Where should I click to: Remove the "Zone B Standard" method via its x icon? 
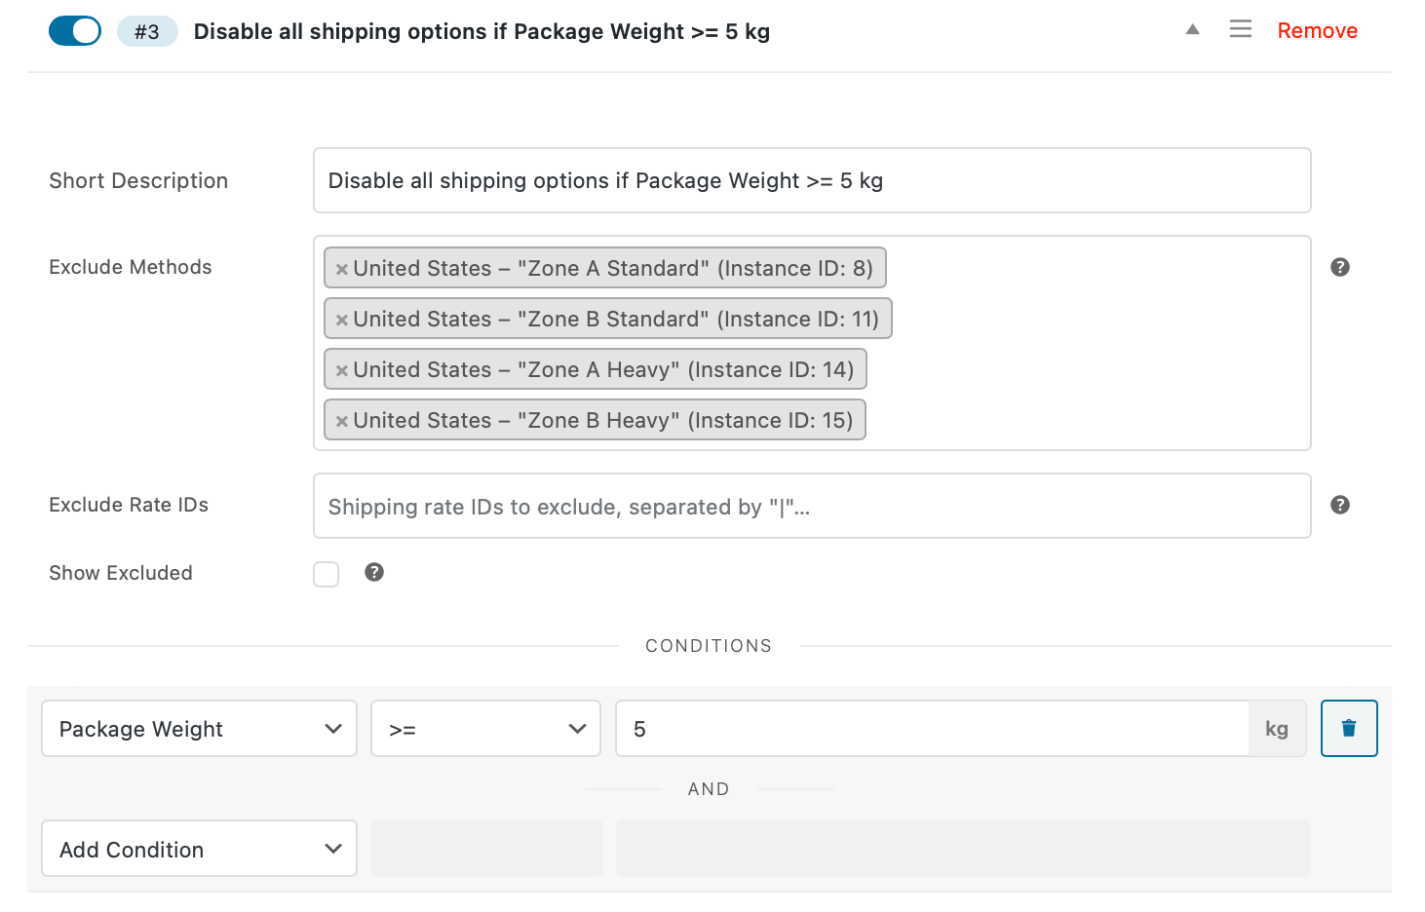341,318
